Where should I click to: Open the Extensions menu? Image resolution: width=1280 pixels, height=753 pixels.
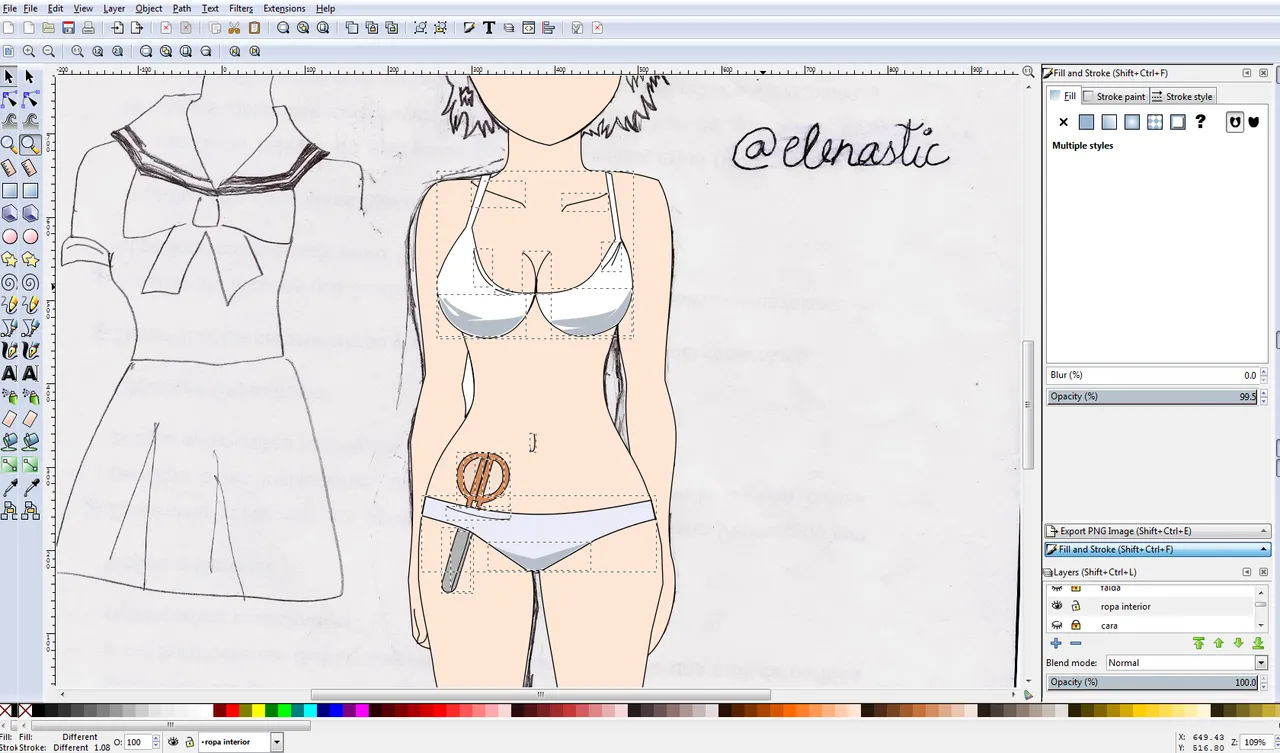[x=284, y=8]
